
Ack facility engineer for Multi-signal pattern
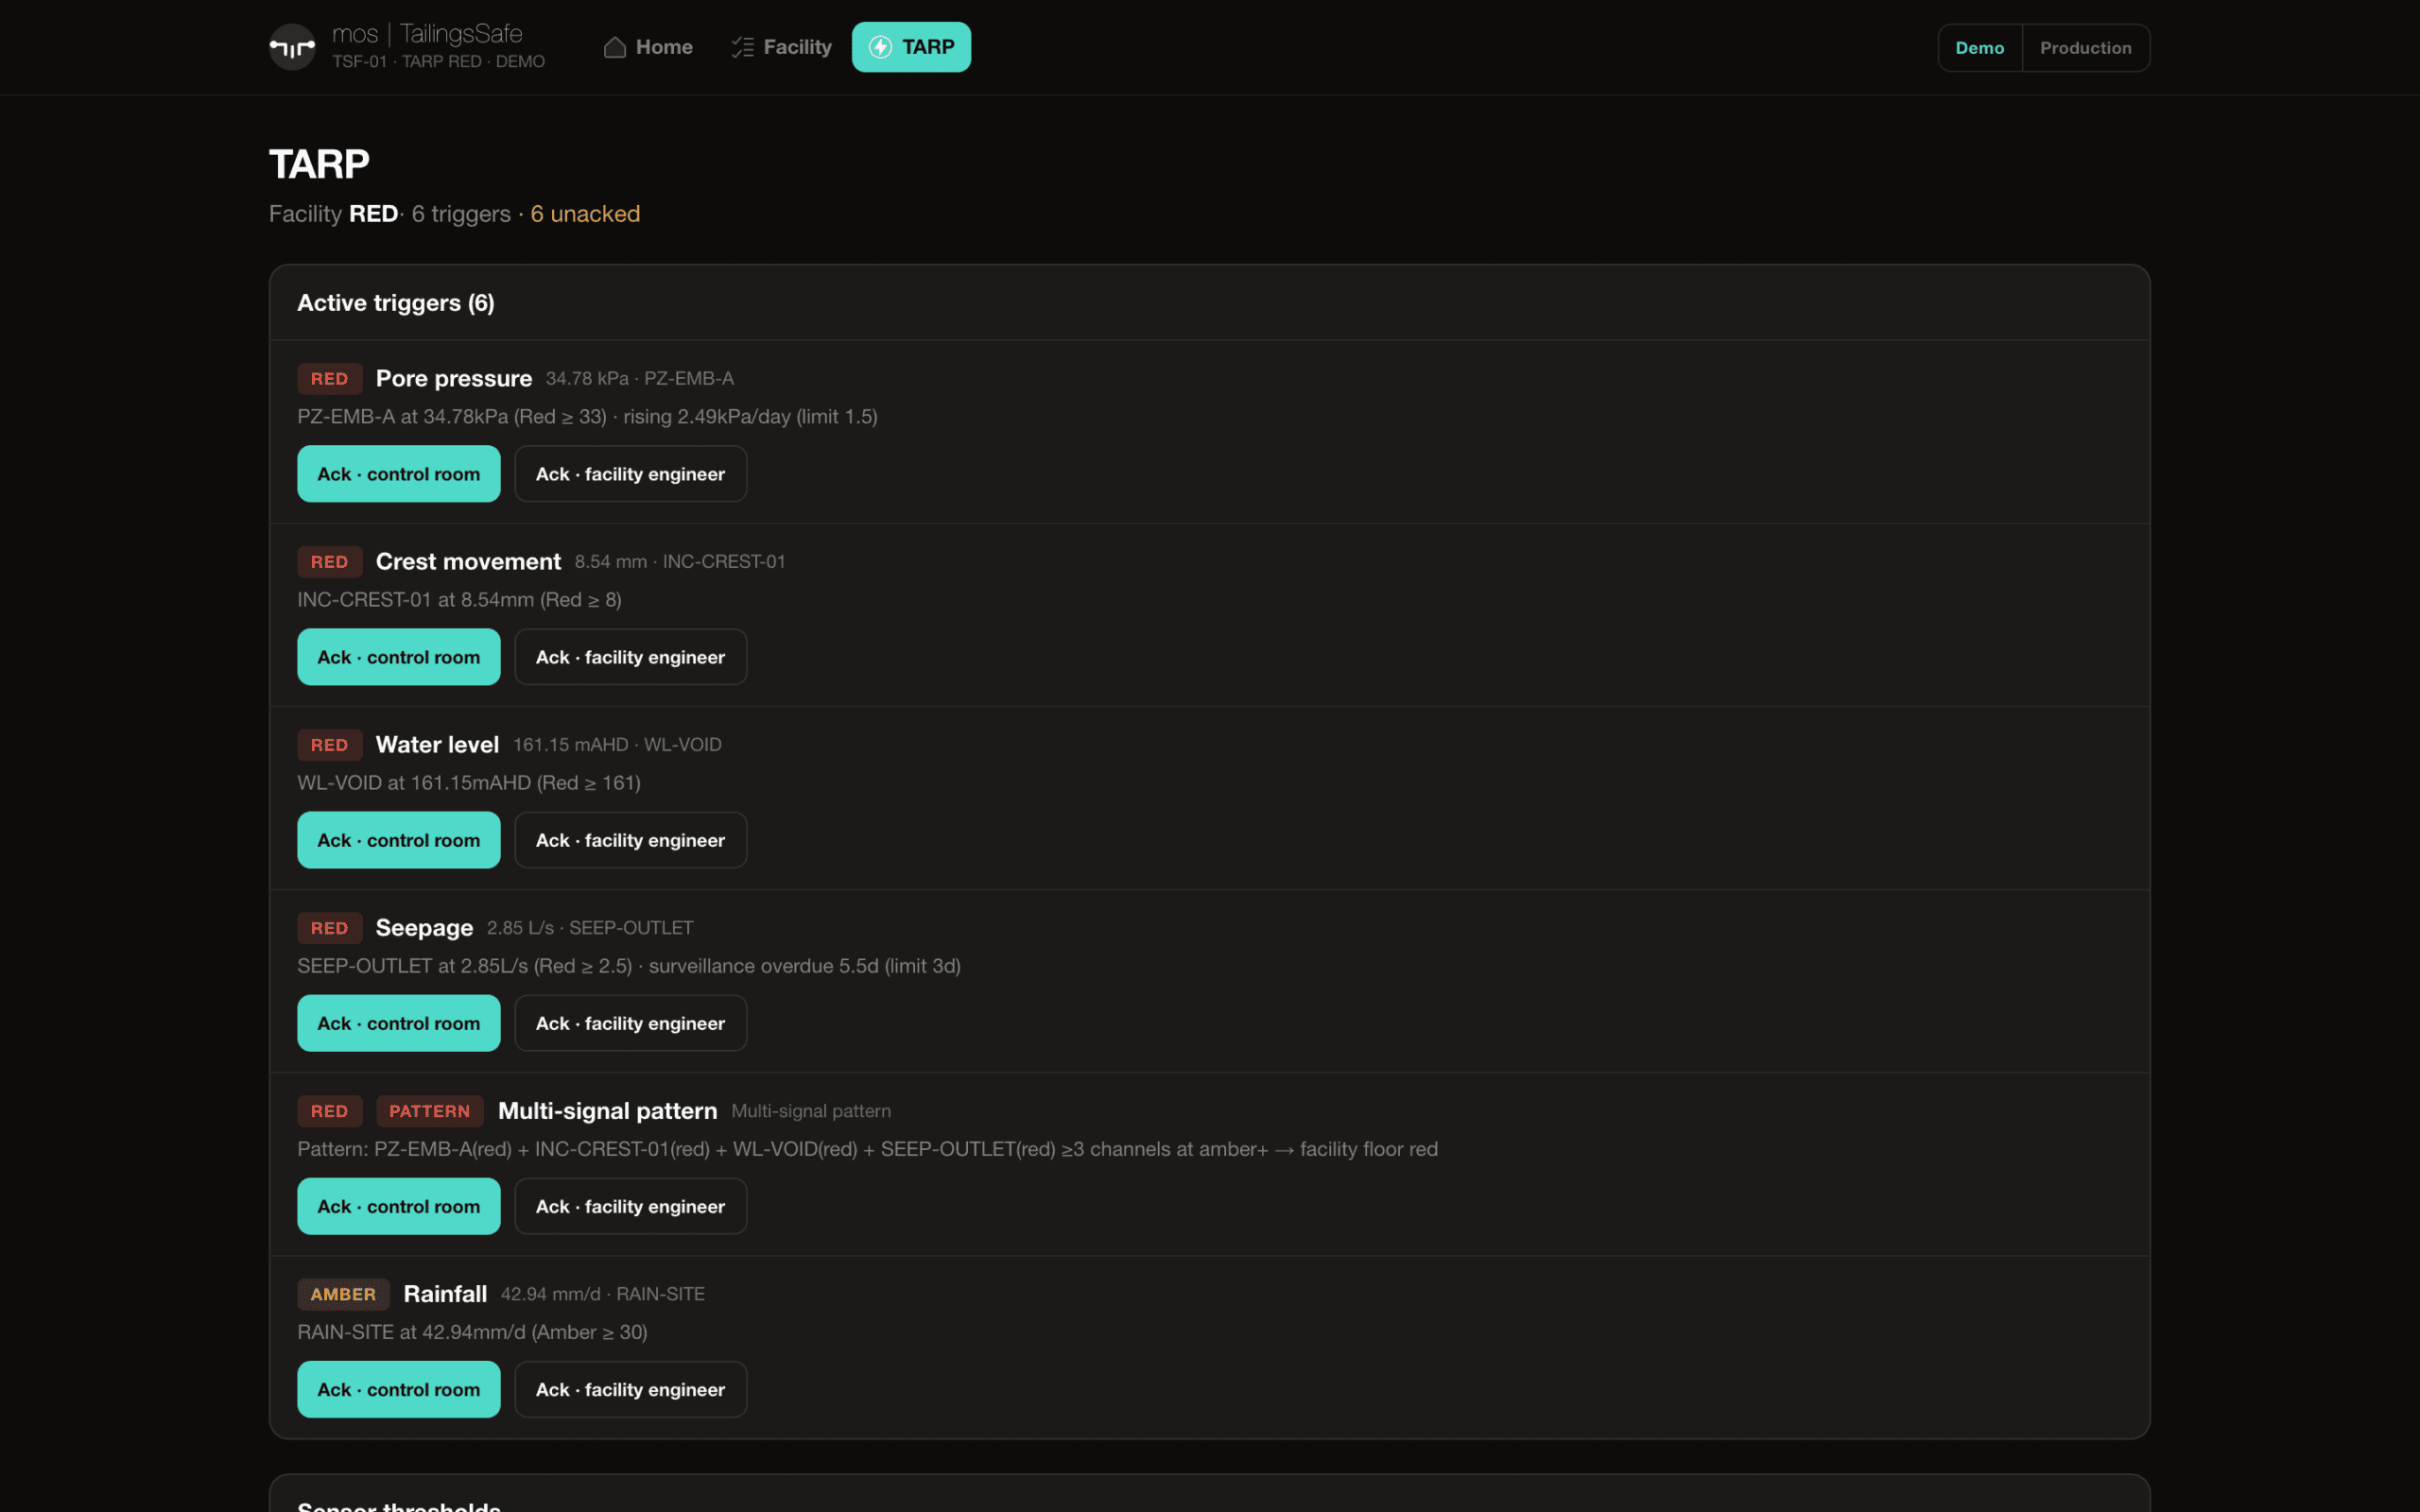click(630, 1206)
